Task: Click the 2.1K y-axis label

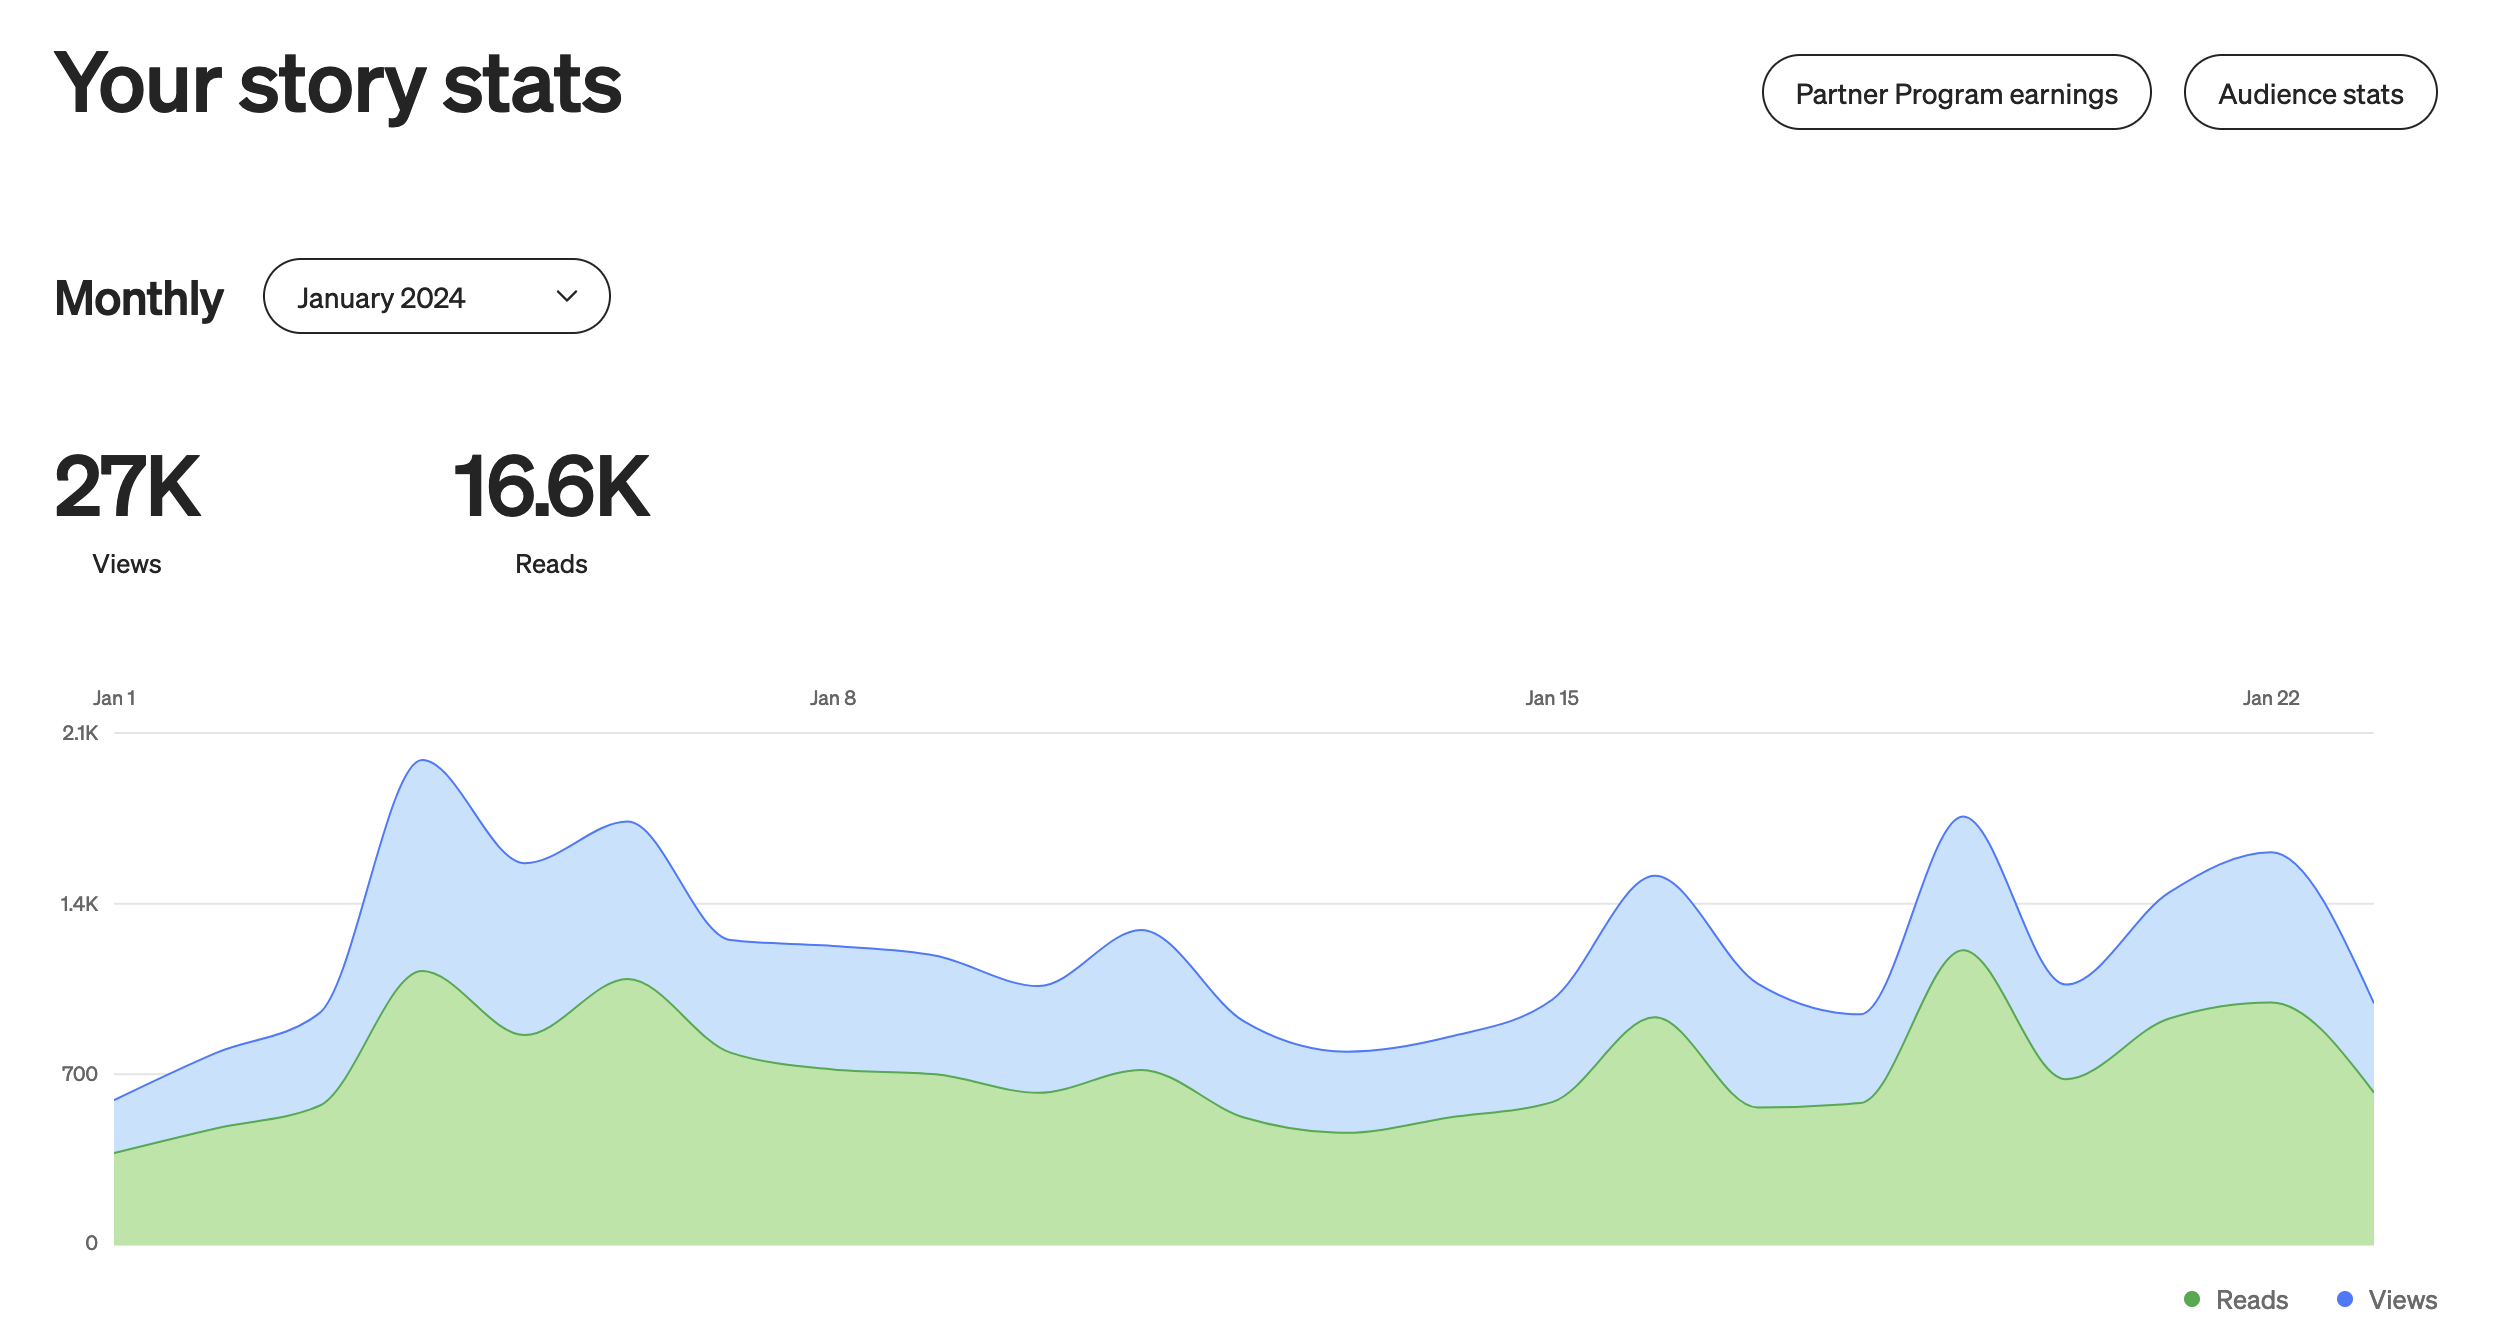Action: tap(80, 733)
